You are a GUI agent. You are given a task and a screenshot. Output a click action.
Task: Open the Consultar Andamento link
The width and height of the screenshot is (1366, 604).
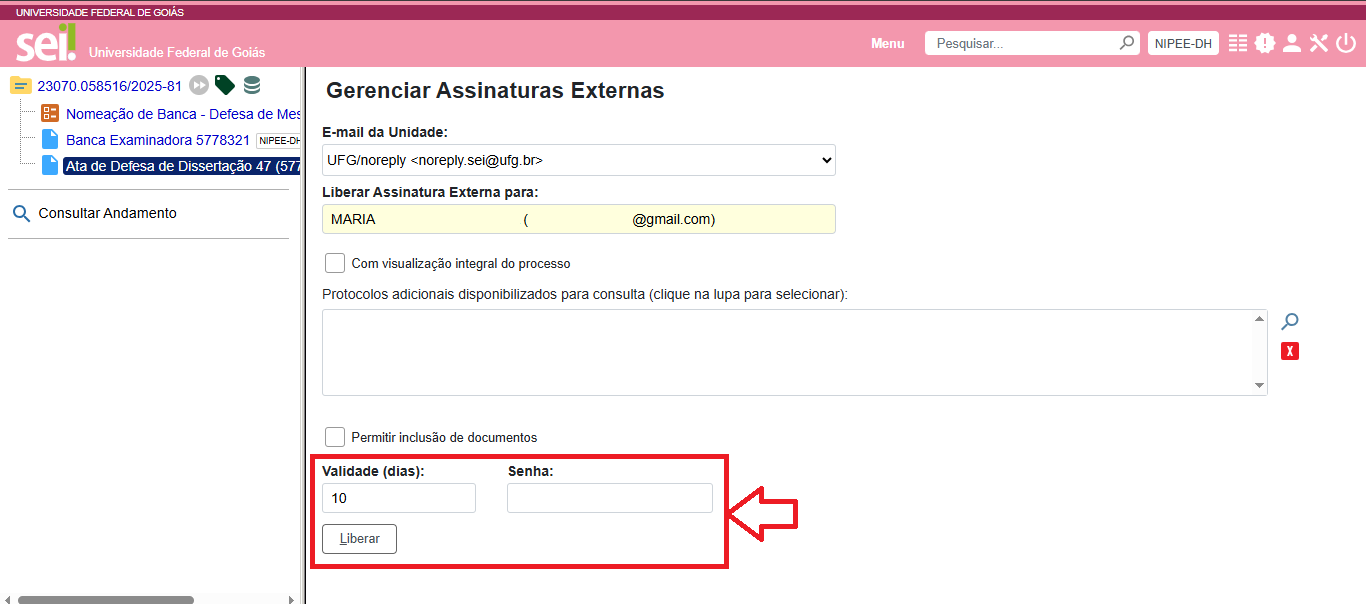[x=107, y=213]
